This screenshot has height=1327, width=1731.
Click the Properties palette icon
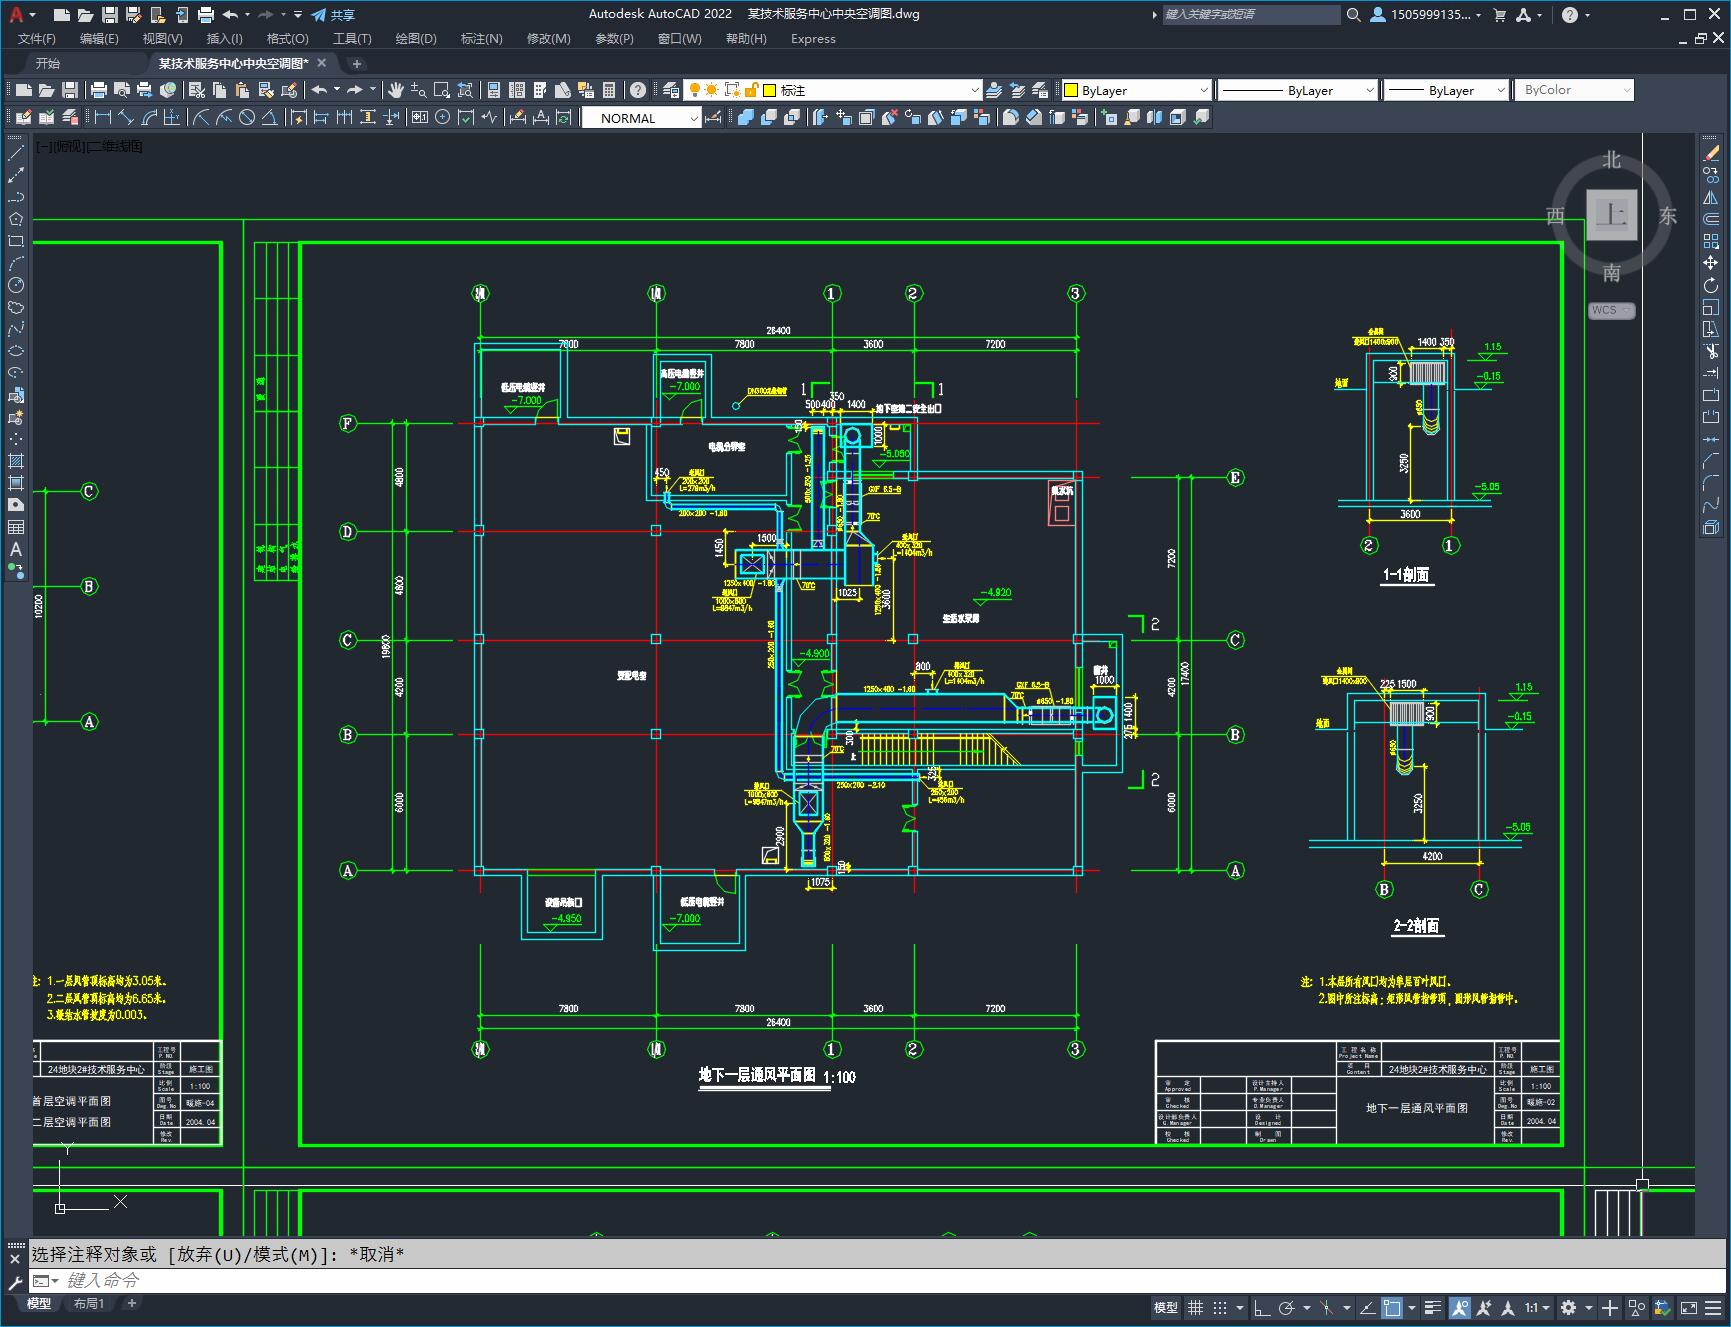point(493,90)
